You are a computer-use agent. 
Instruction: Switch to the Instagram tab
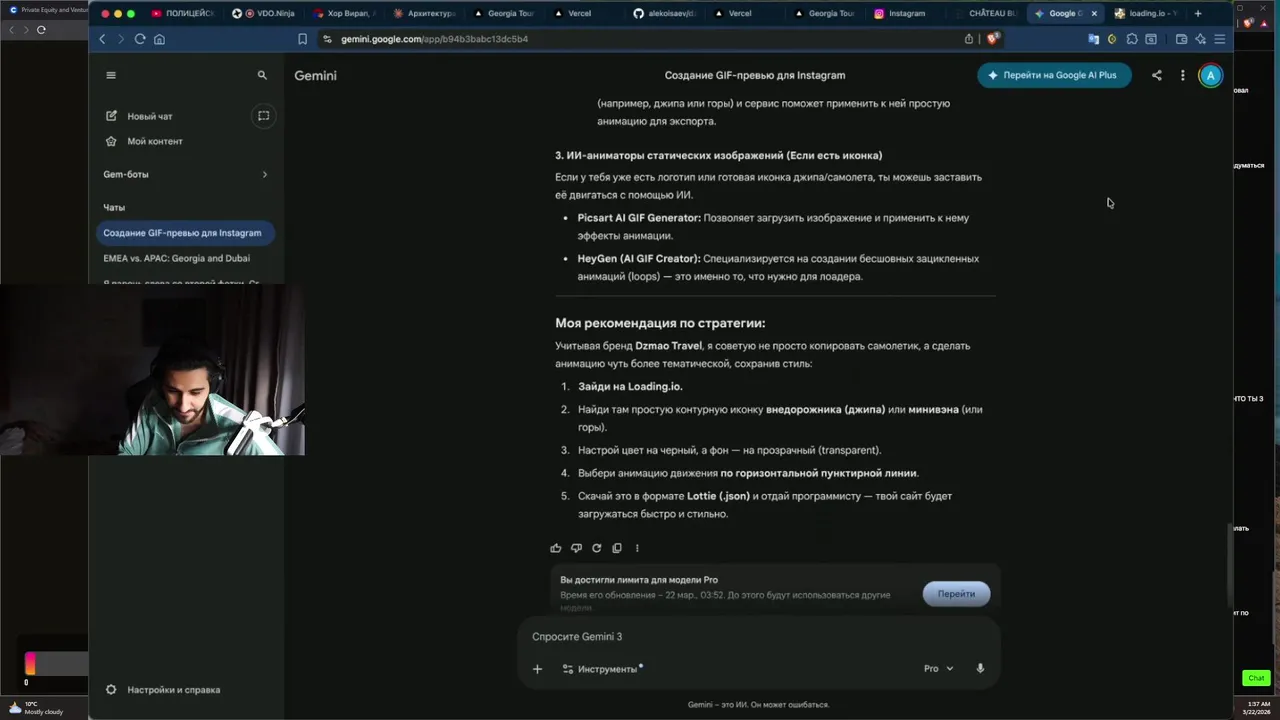[906, 14]
